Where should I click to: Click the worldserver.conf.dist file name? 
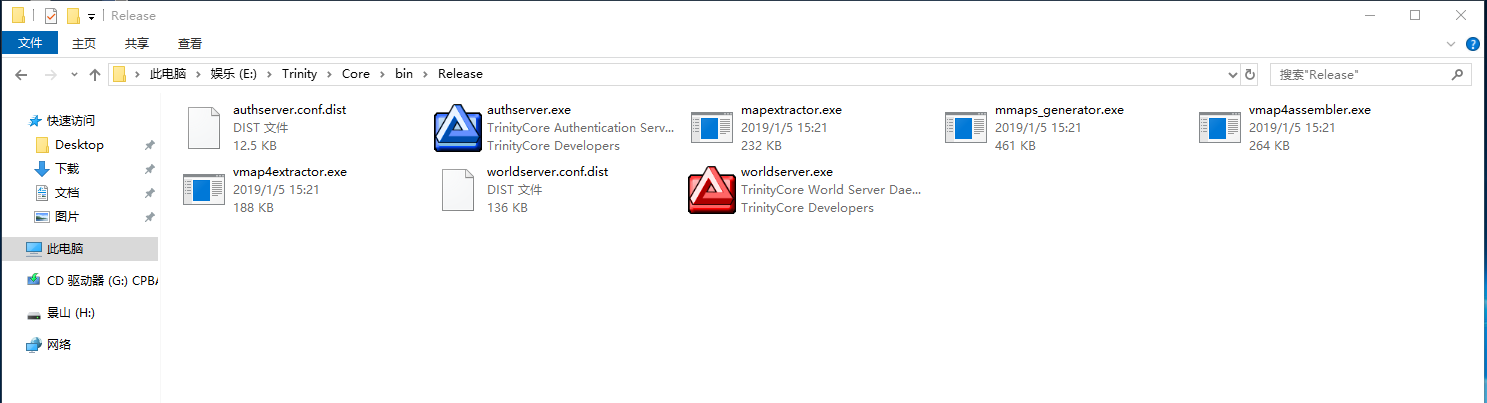547,172
